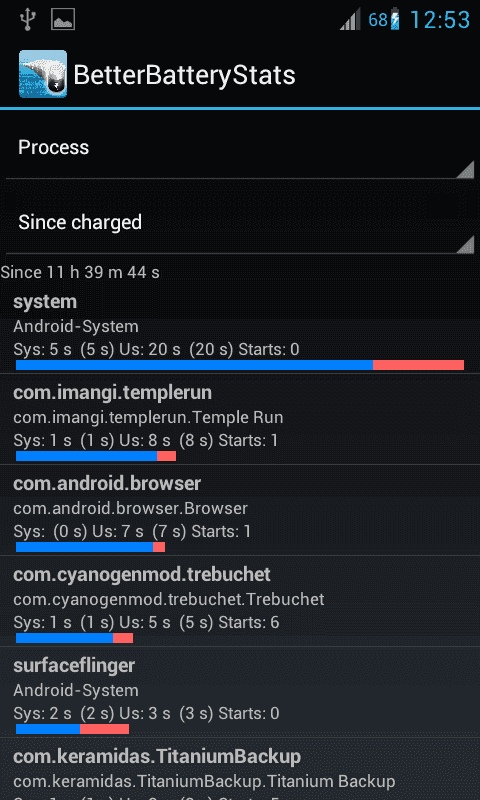Screen dimensions: 480x800
Task: Select the com.imangi.templerun entry
Action: [x=240, y=419]
